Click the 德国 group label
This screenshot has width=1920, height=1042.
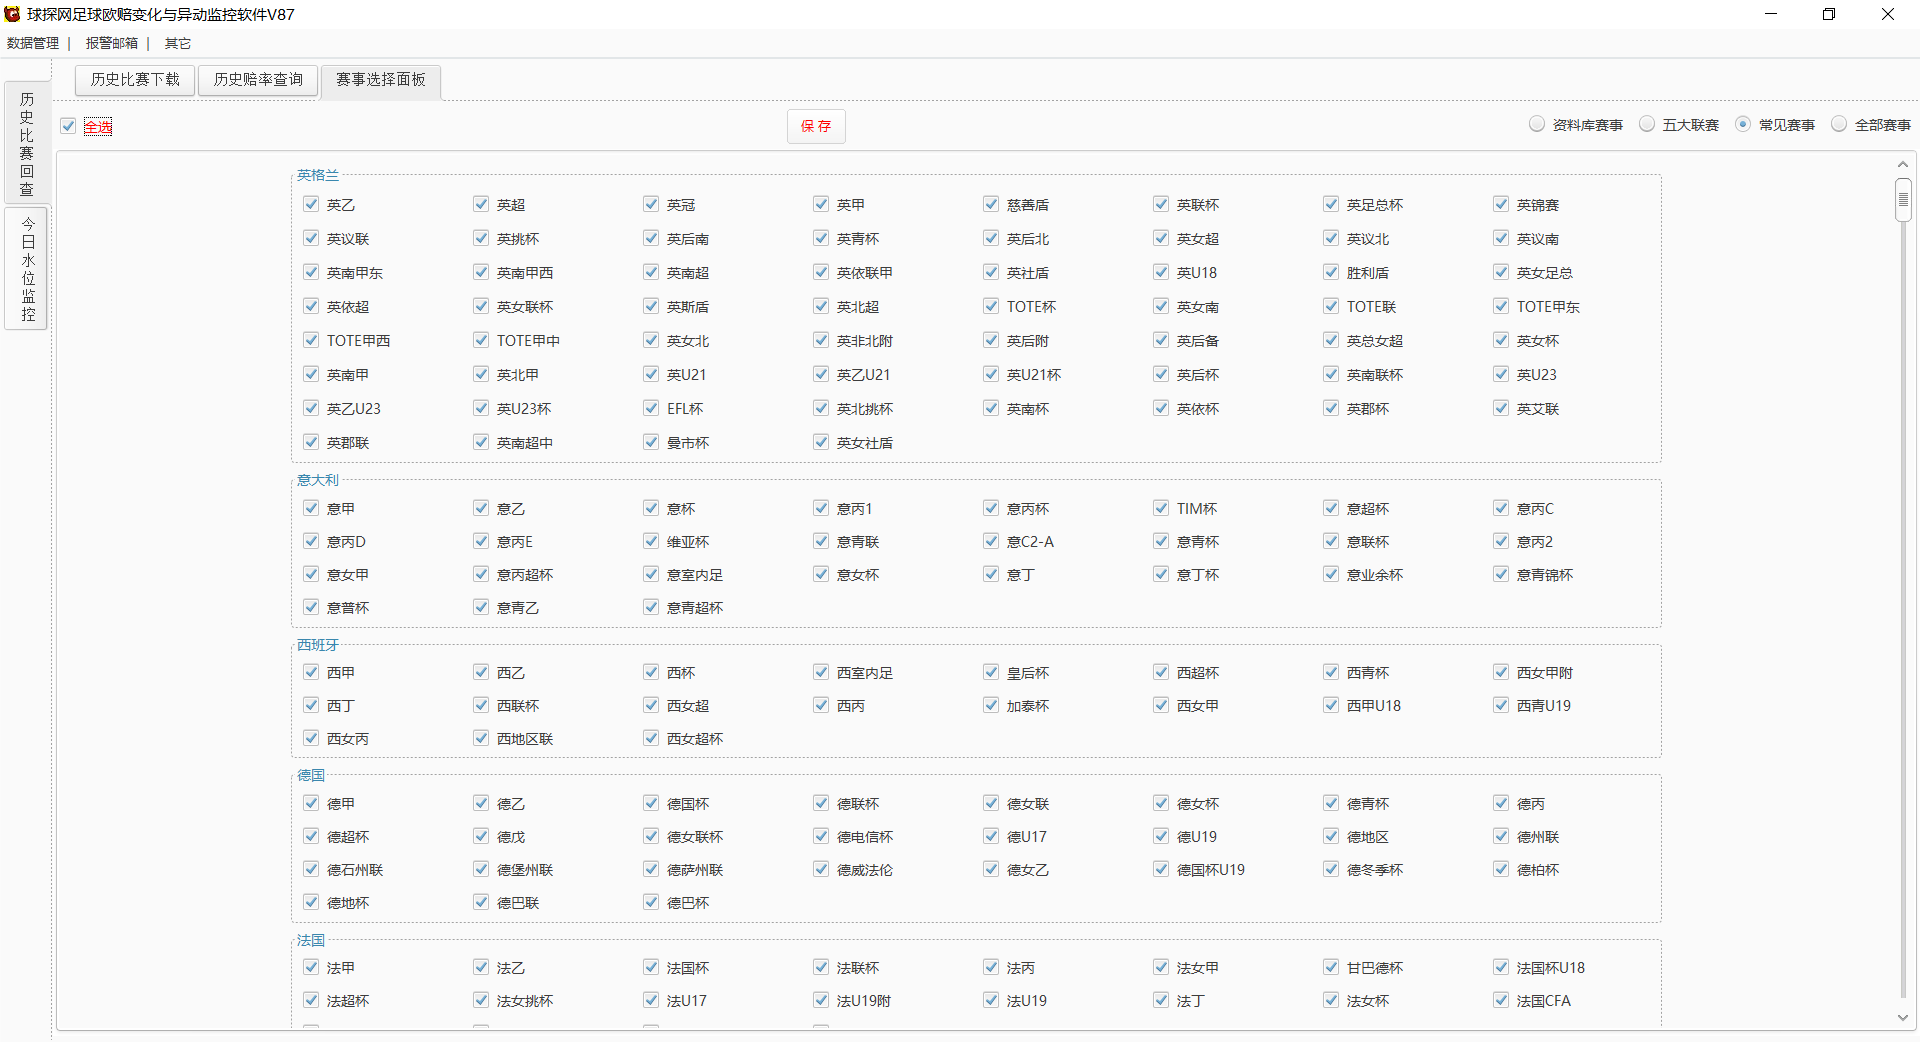(311, 775)
